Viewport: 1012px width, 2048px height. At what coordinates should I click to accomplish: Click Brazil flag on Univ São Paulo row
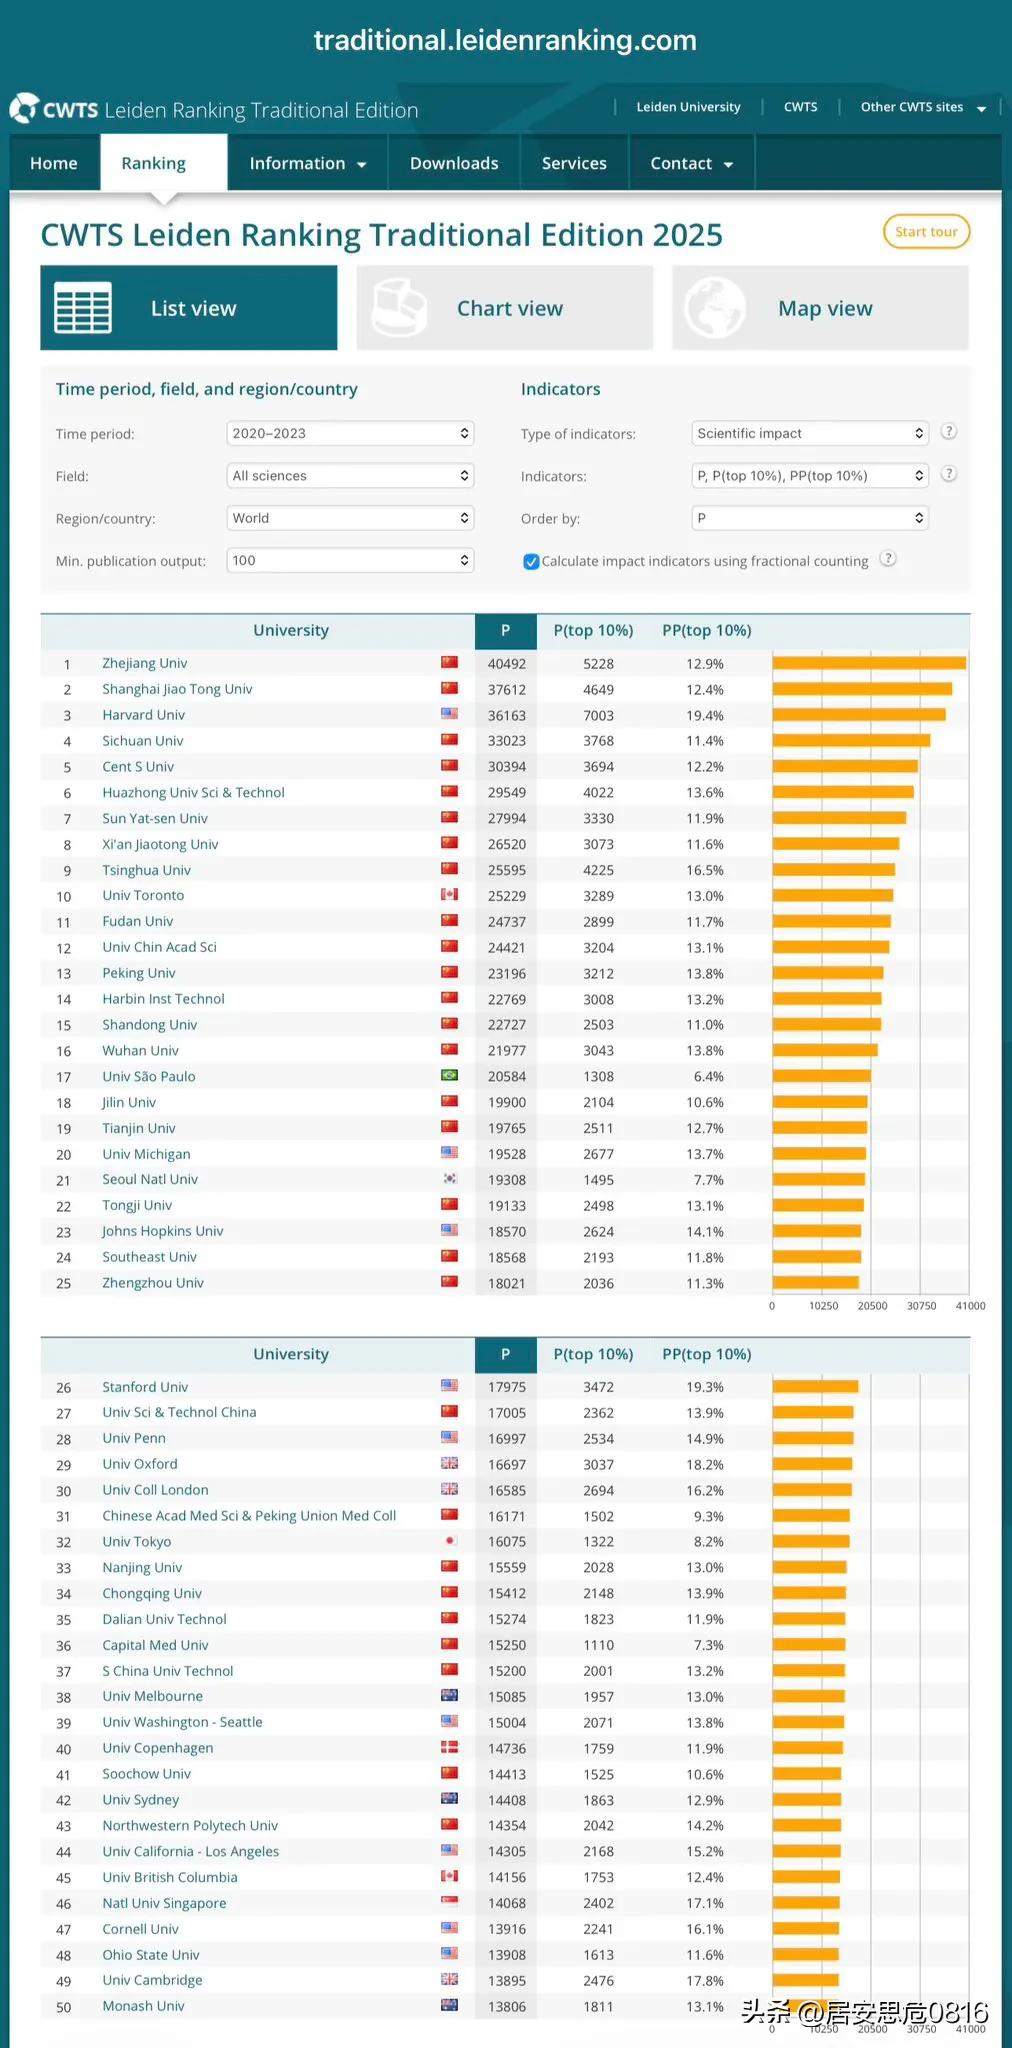pos(450,1076)
